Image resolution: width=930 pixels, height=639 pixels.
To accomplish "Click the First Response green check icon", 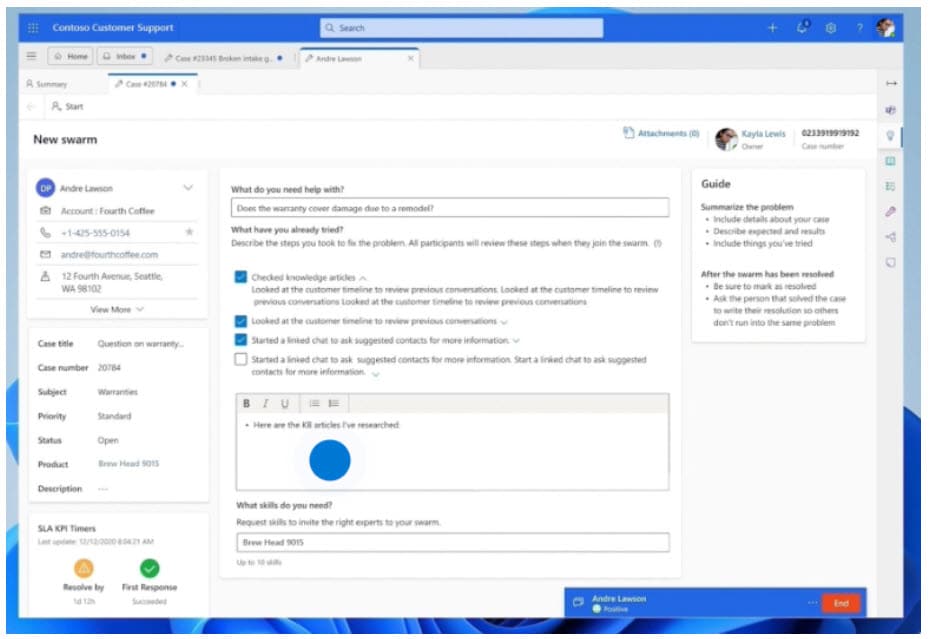I will click(149, 568).
